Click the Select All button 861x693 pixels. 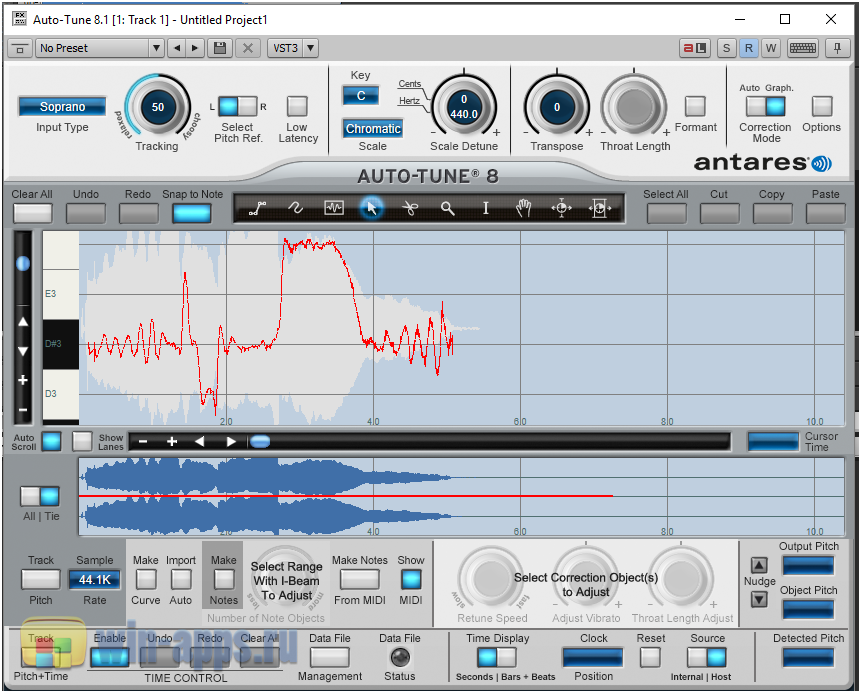666,214
